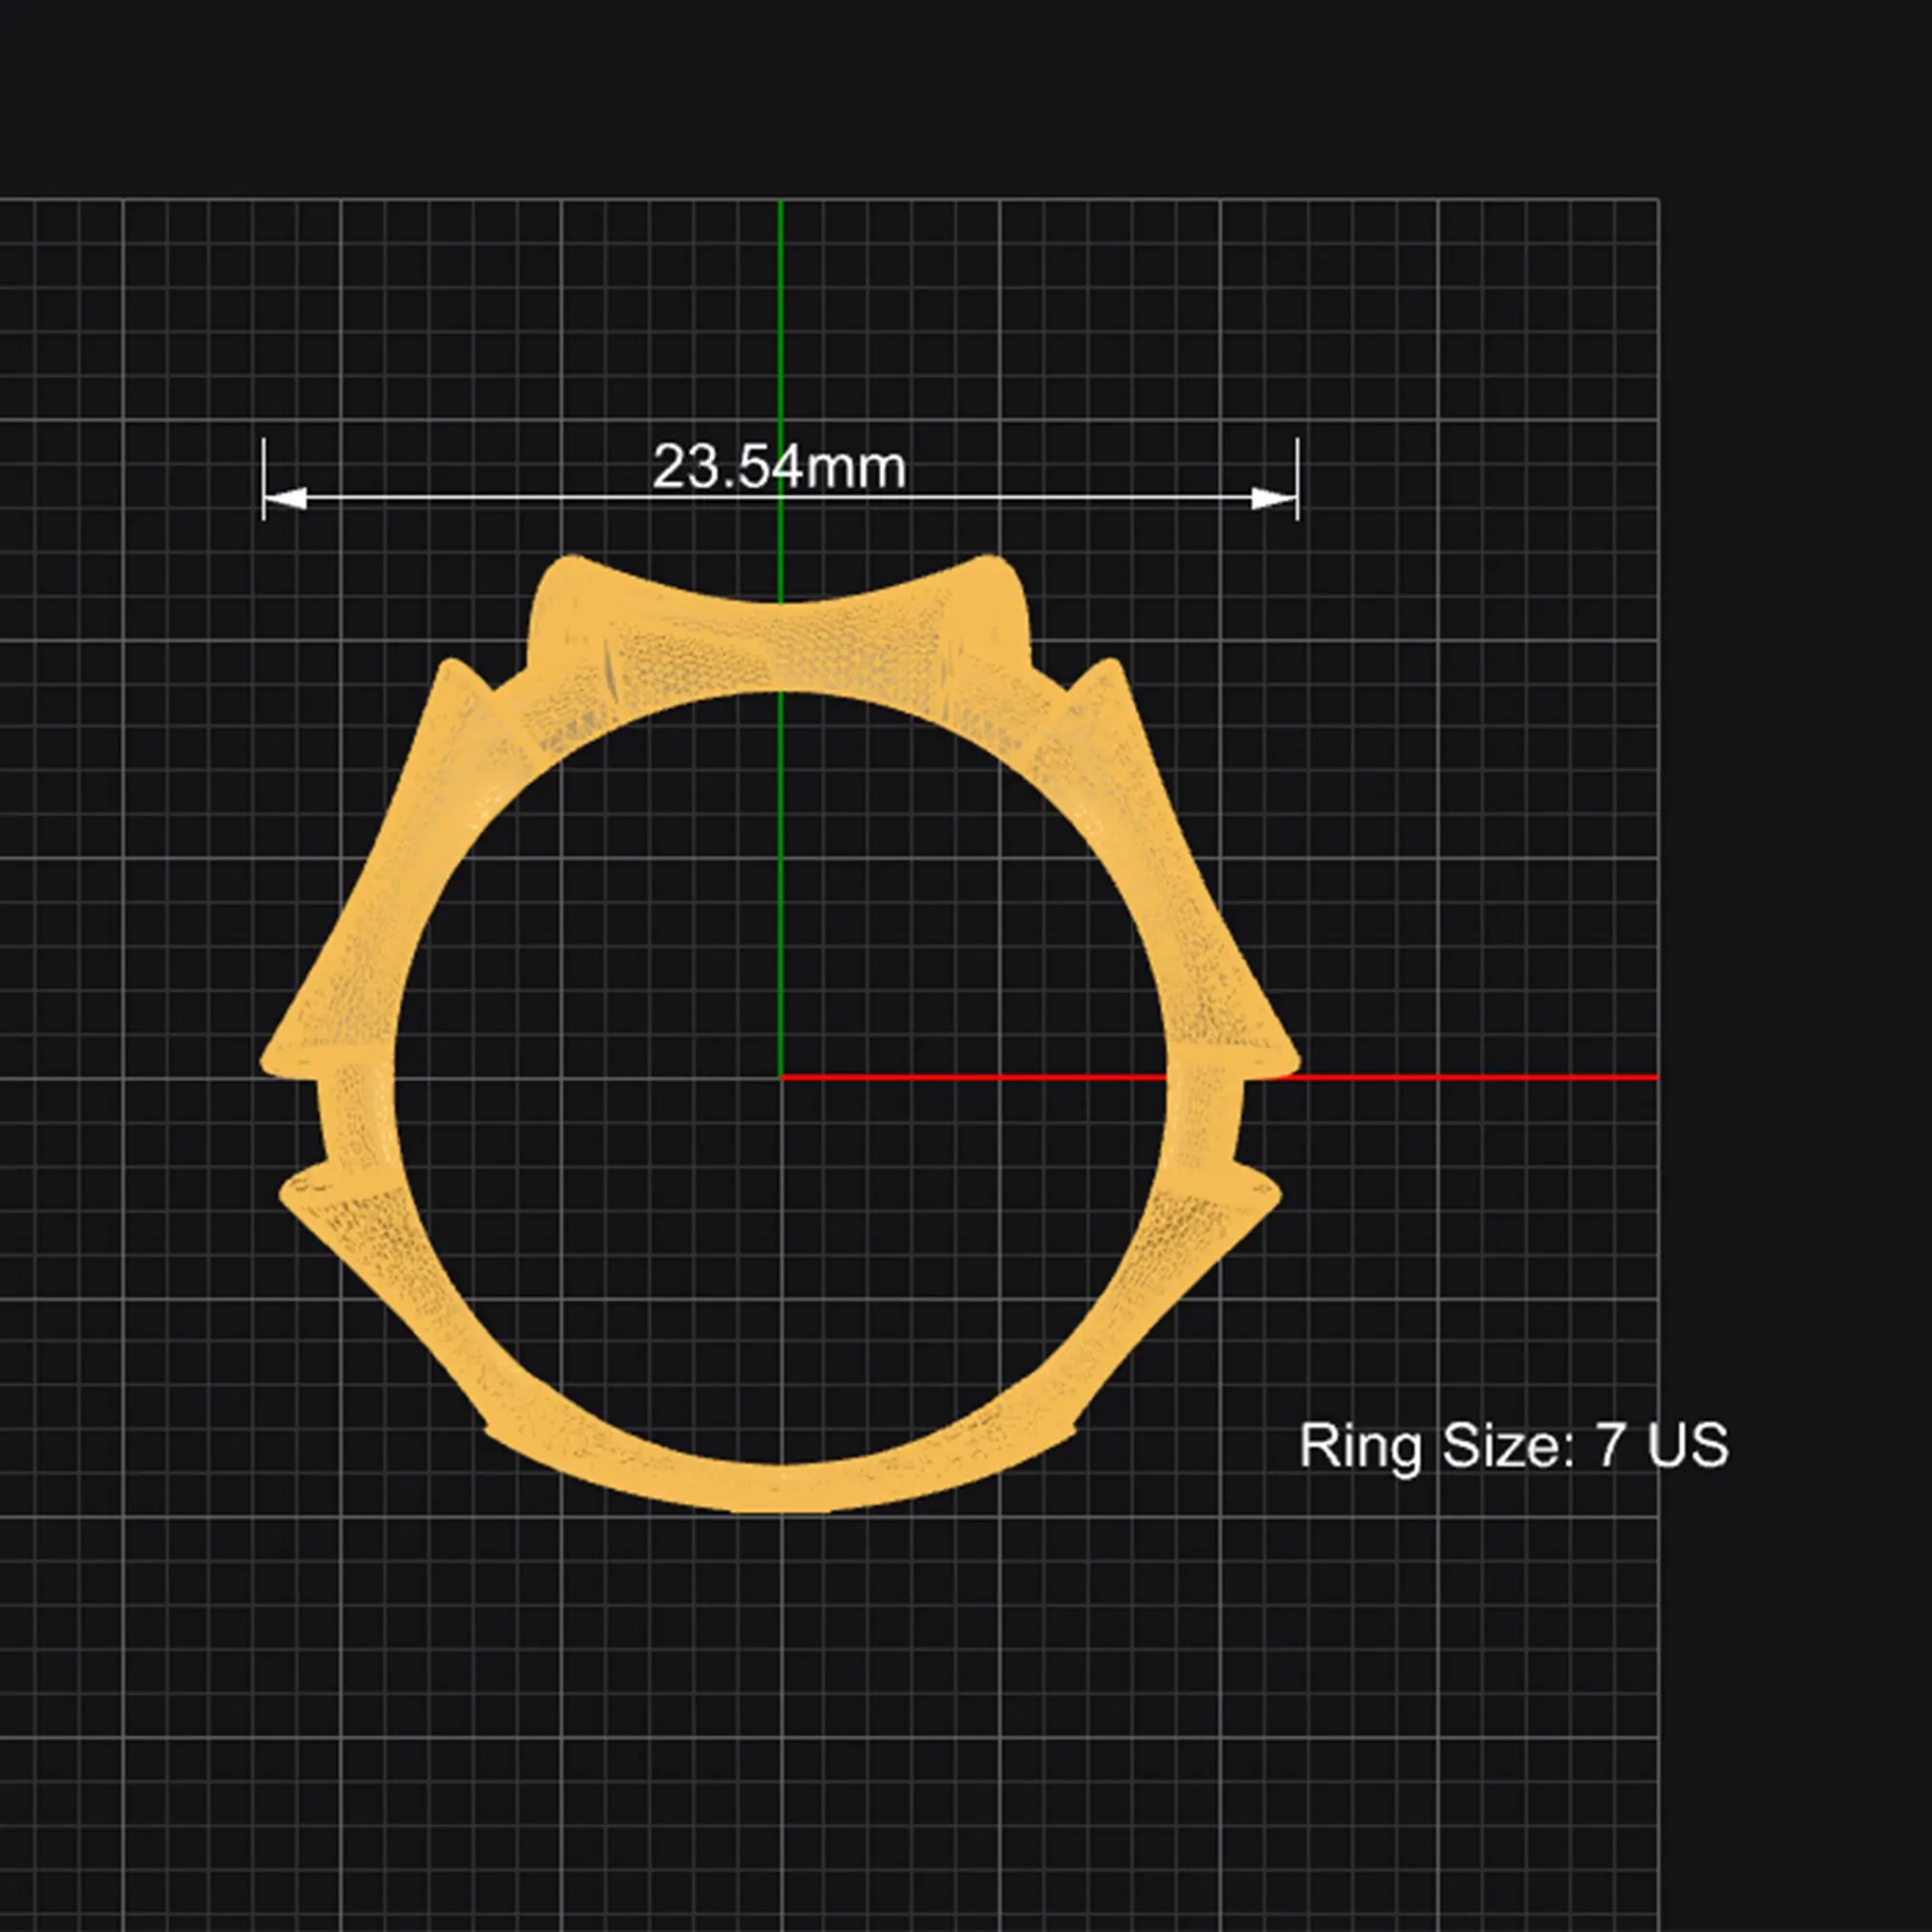Click the 23.54mm dimension label
Image resolution: width=1932 pixels, height=1932 pixels.
click(779, 467)
